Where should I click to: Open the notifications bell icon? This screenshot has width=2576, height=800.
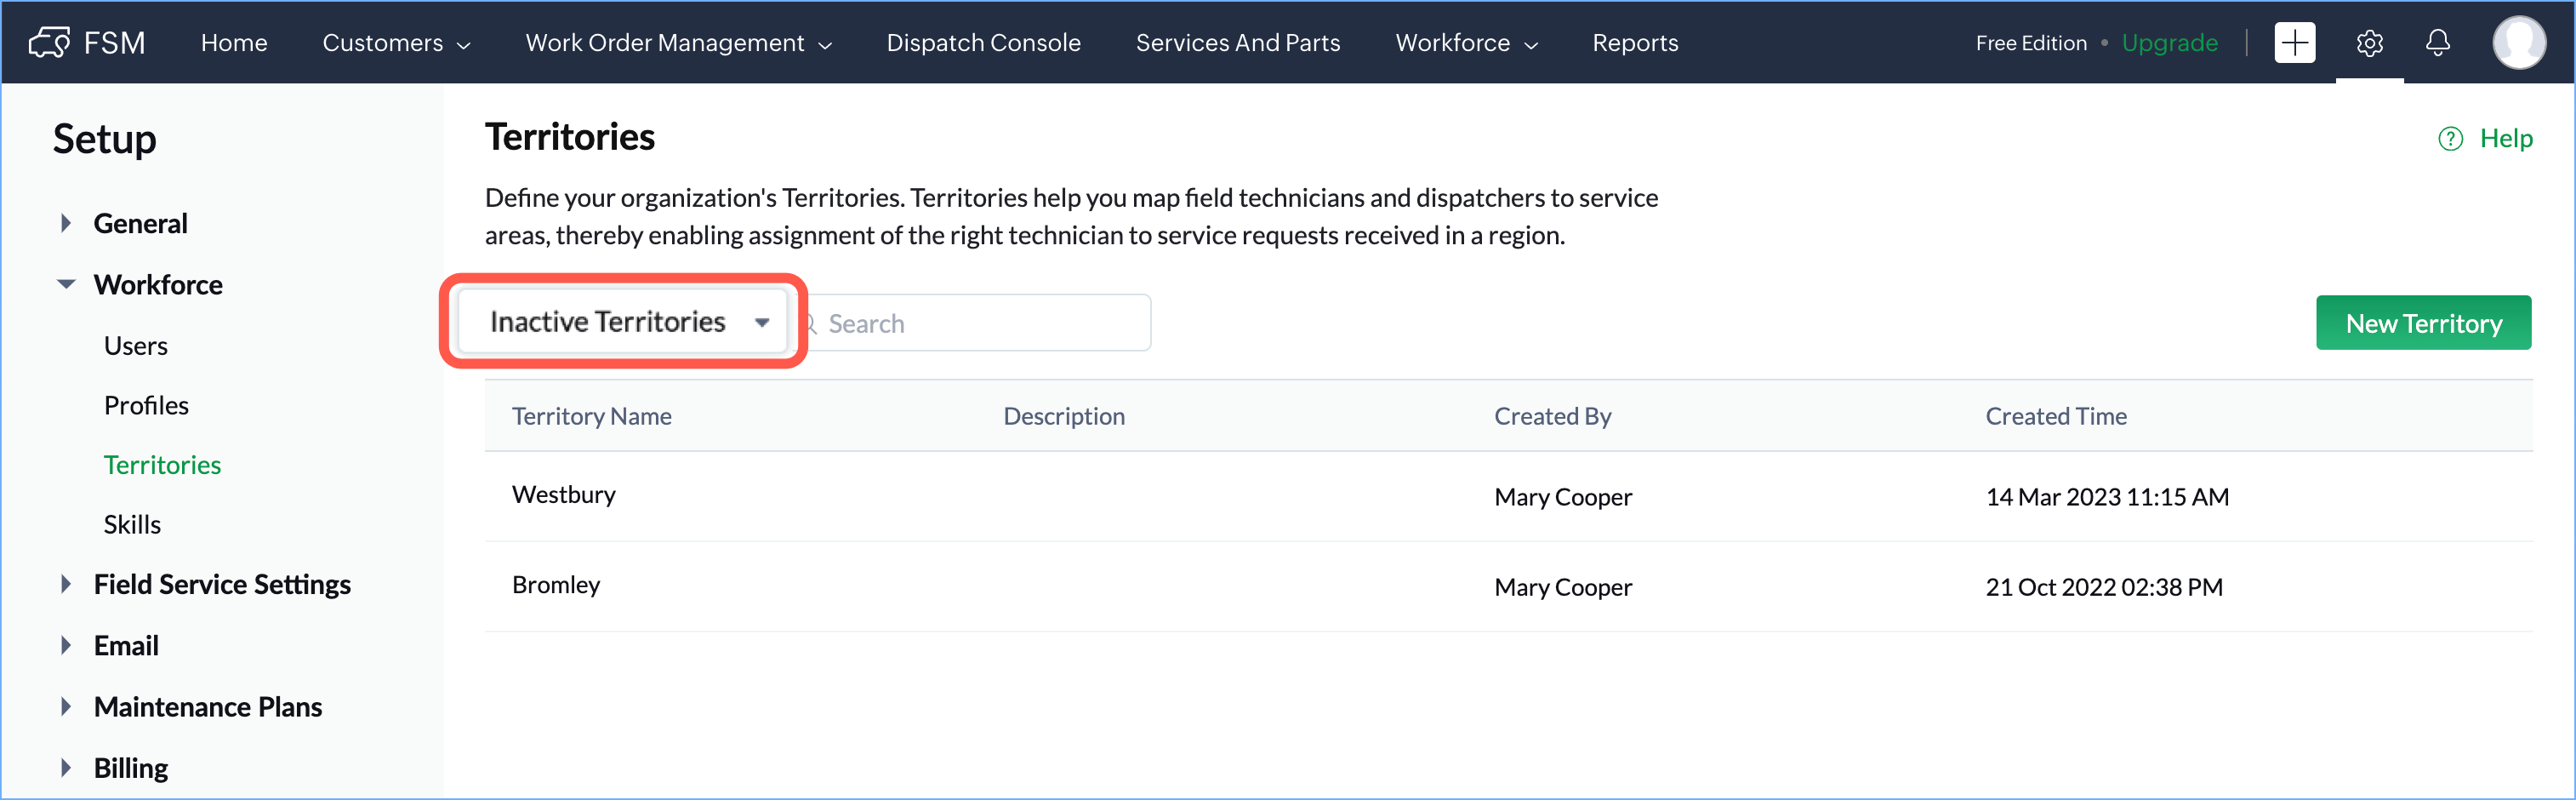[2438, 43]
